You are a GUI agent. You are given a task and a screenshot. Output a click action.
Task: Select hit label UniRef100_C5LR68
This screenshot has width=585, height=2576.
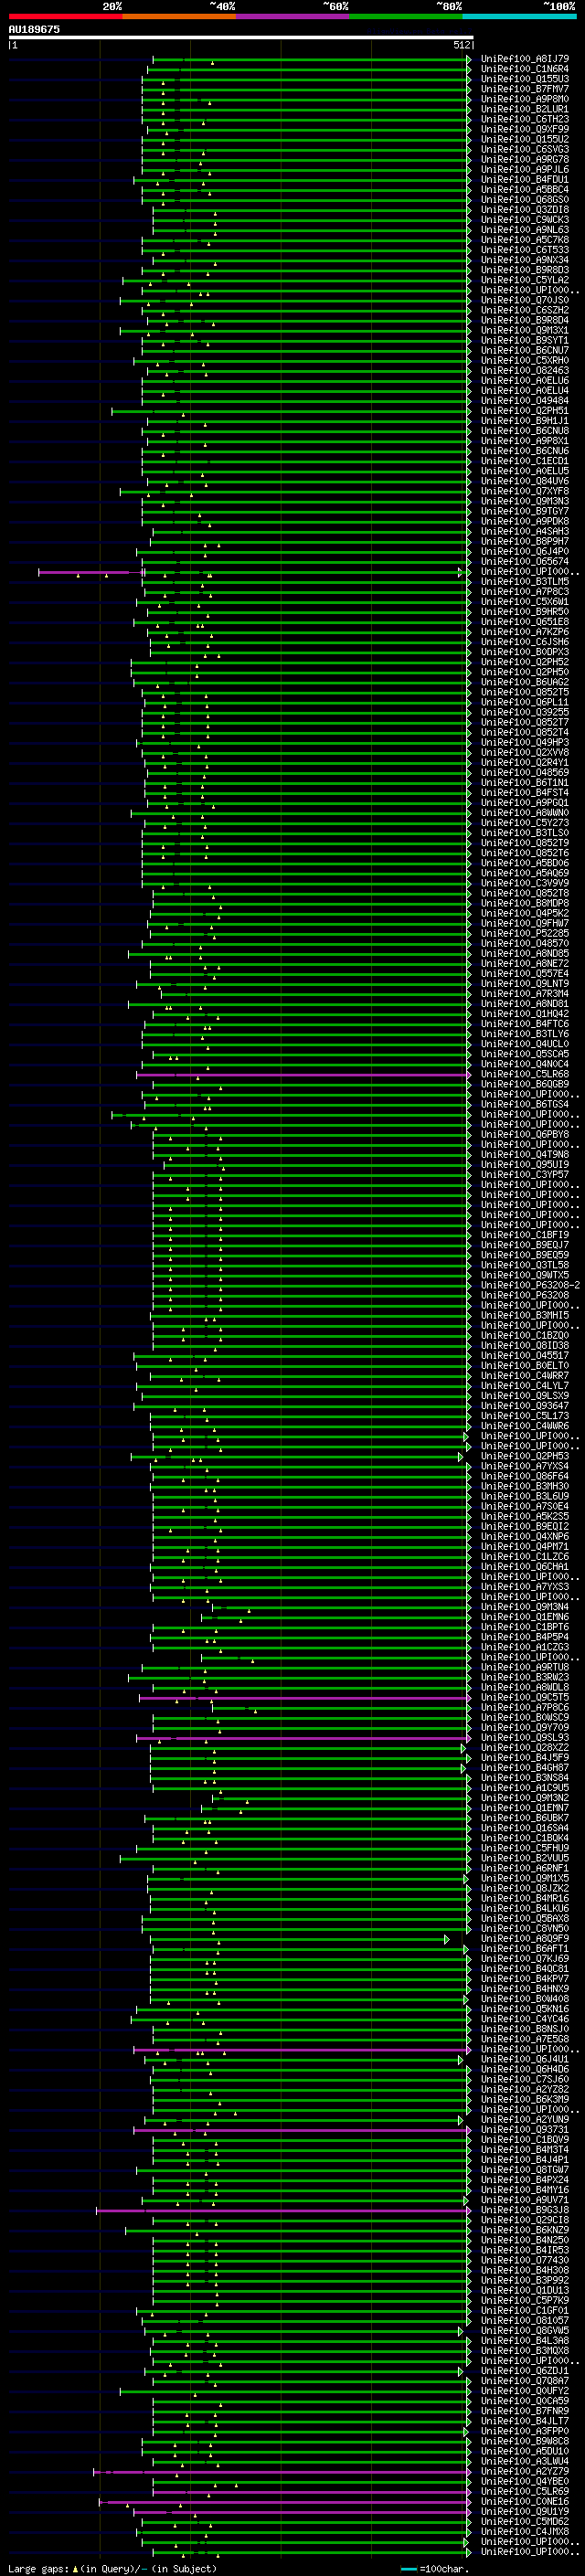pos(525,1074)
